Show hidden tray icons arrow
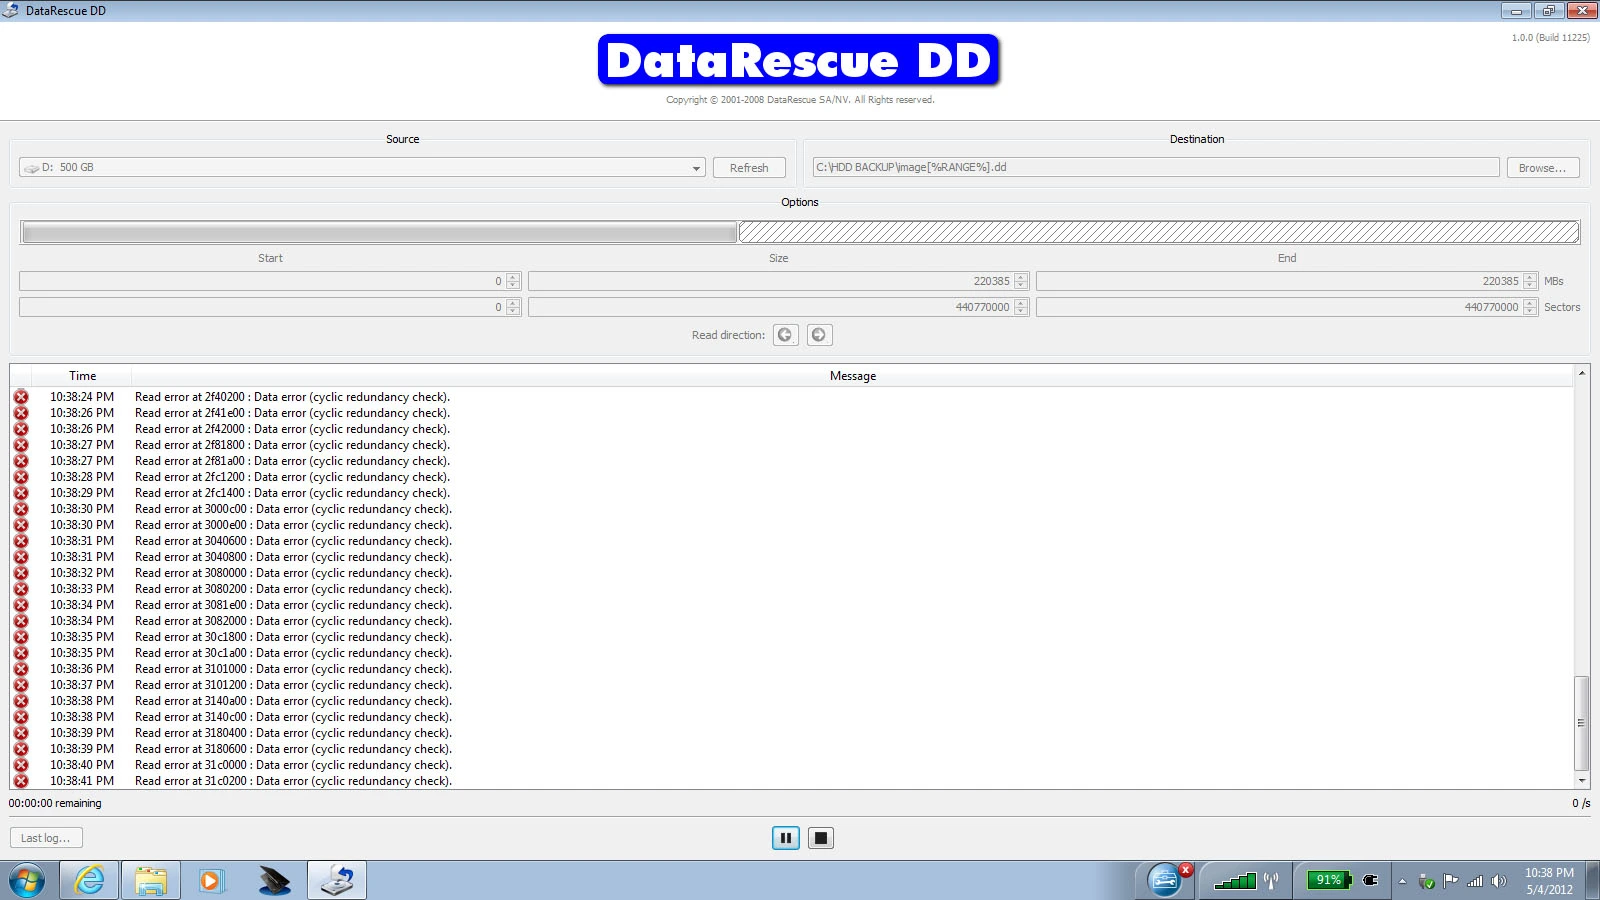The width and height of the screenshot is (1600, 900). (1402, 881)
